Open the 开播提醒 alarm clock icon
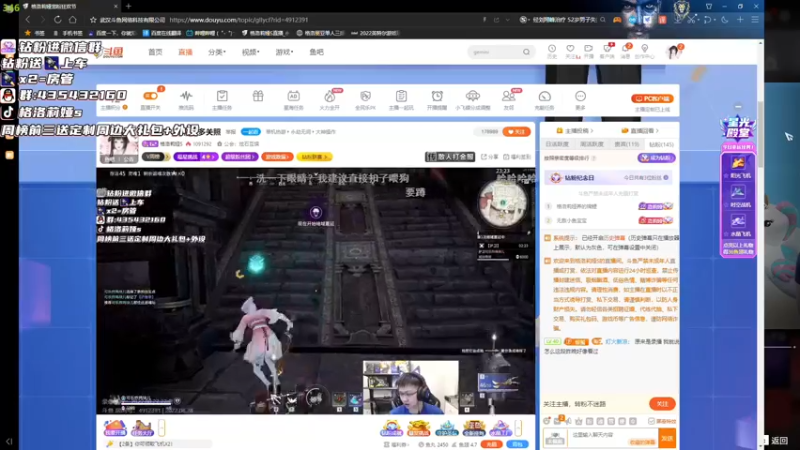This screenshot has width=800, height=450. point(437,96)
